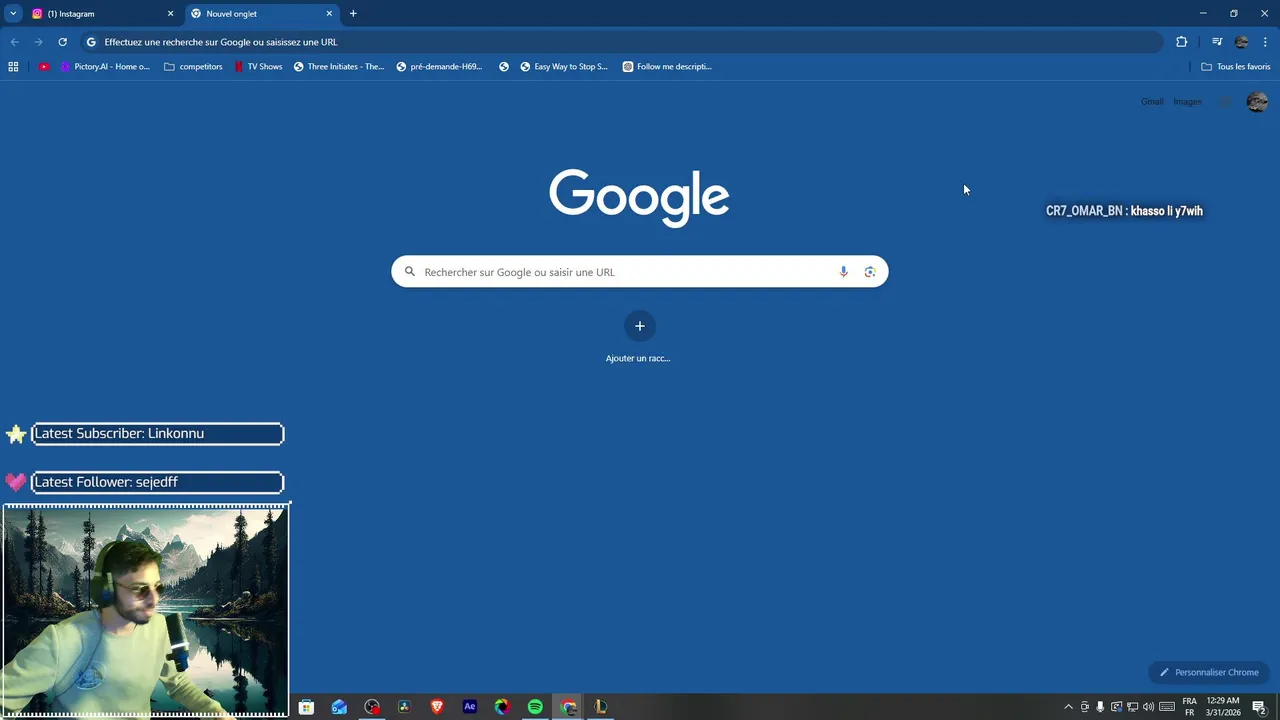Click the microphone tray icon
The image size is (1280, 720).
(1100, 707)
